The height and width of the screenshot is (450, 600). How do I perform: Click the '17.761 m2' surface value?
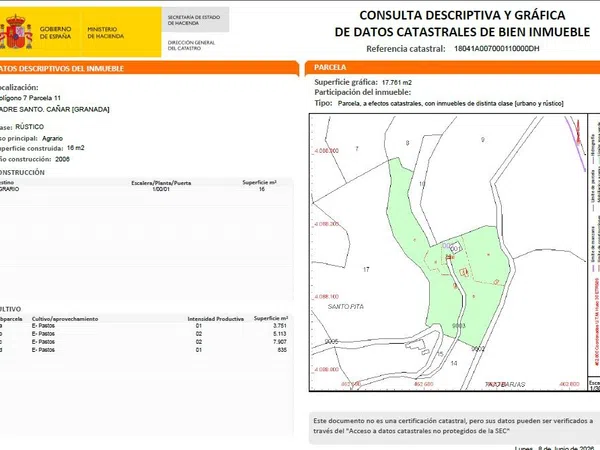[397, 82]
